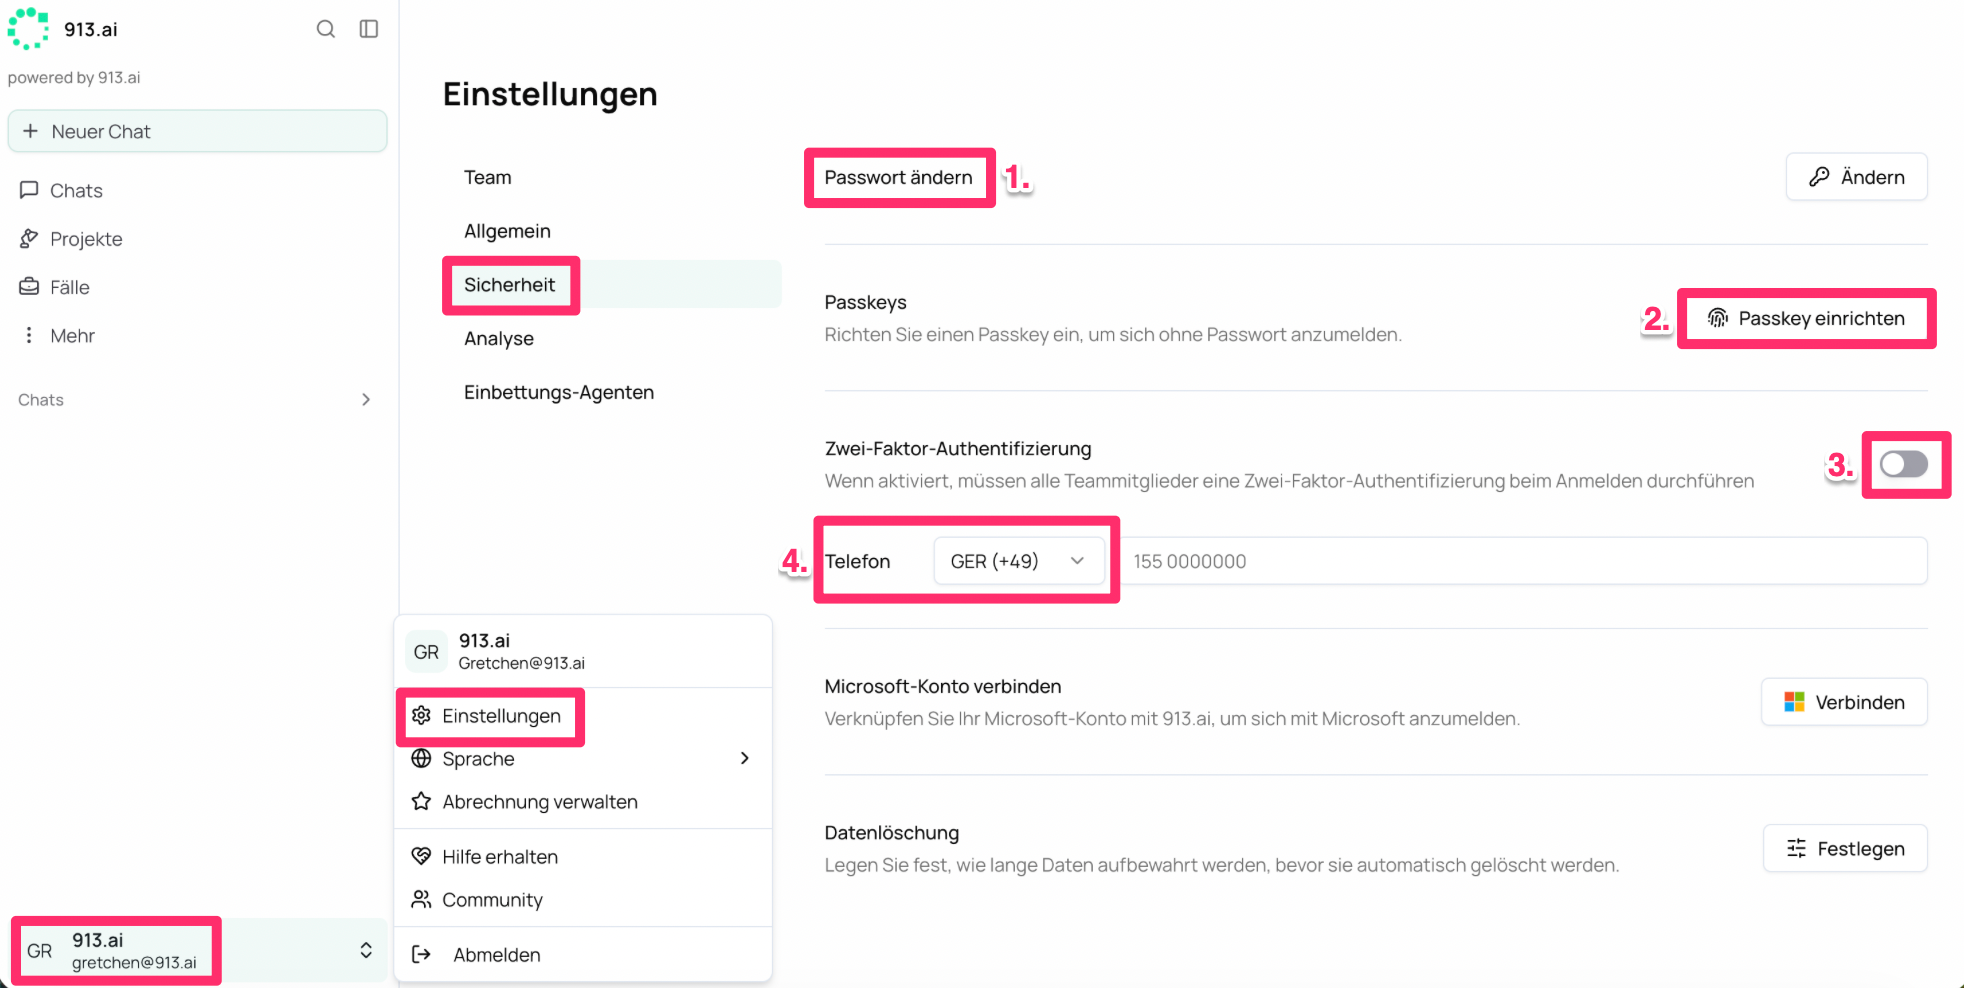The image size is (1964, 988).
Task: Click the 'powered by 913.ai' text
Action: click(x=74, y=78)
